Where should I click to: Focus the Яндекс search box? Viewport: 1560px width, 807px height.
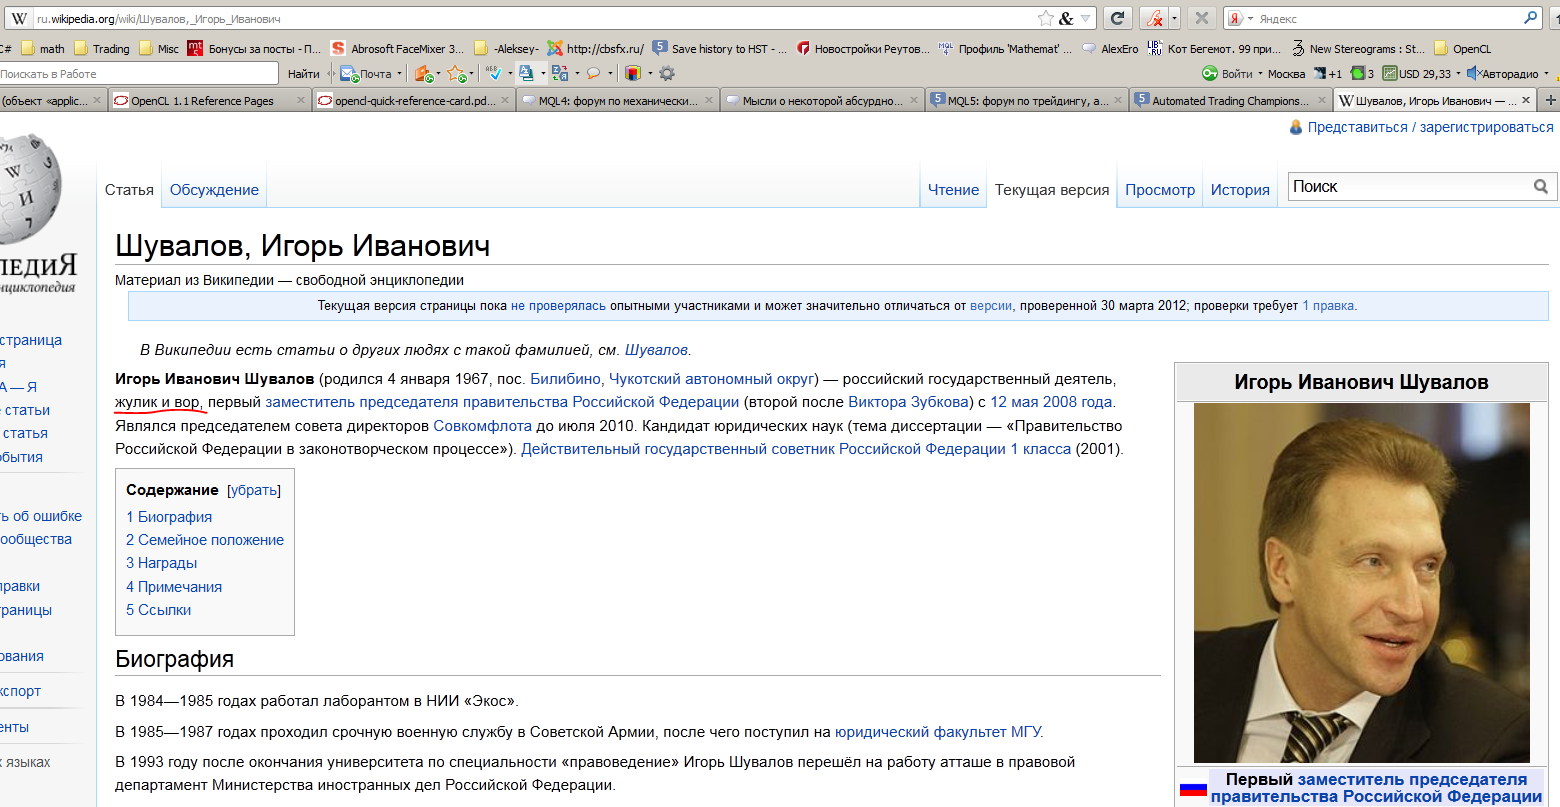tap(1390, 18)
